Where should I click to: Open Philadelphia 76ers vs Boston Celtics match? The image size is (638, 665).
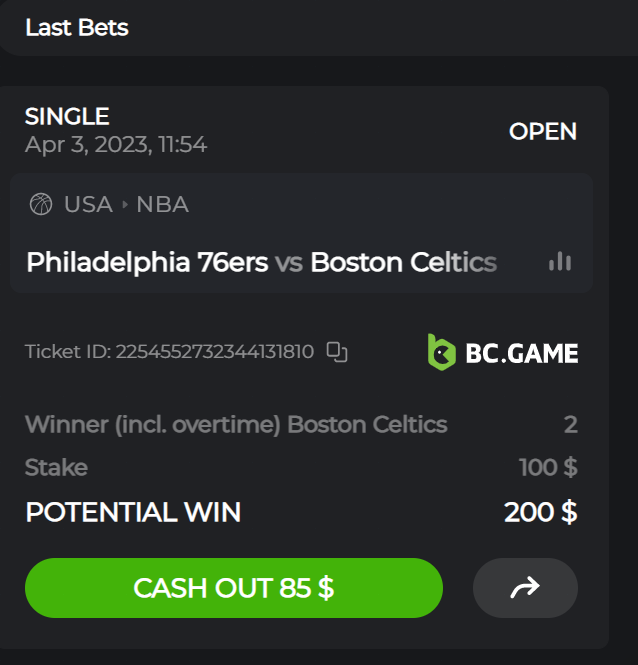[x=261, y=263]
